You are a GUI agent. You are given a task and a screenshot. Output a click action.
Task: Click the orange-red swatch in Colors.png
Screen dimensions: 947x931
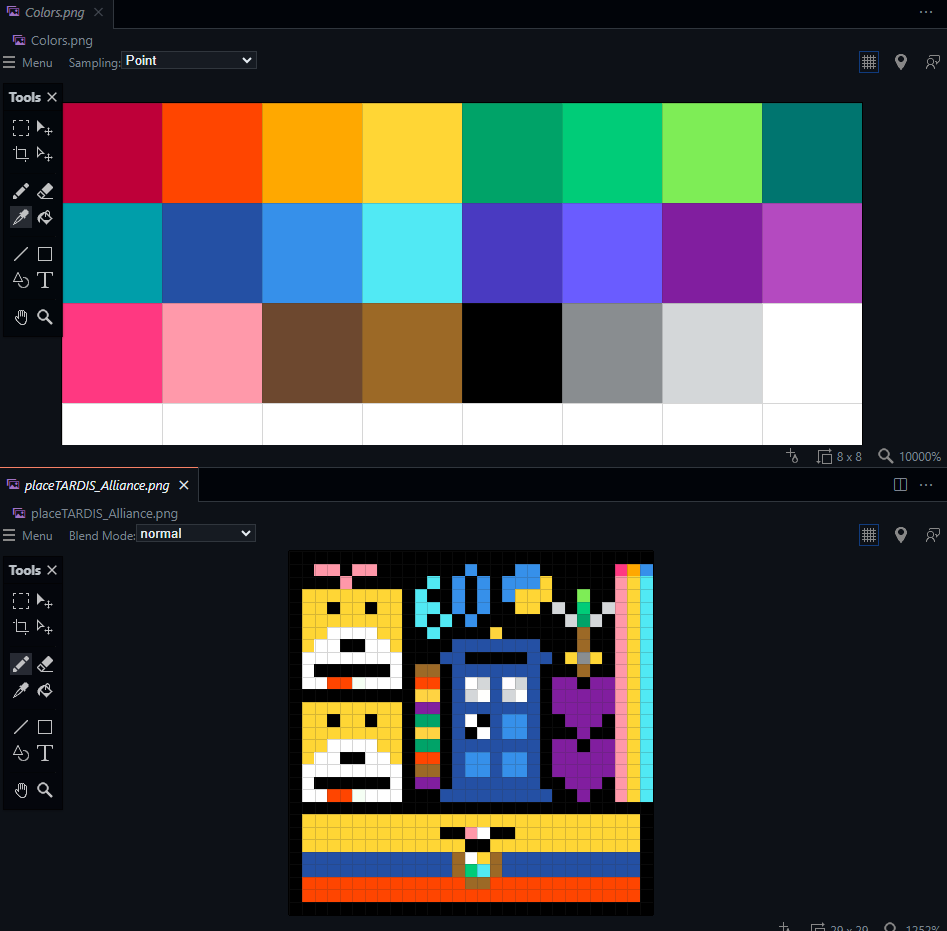coord(212,153)
